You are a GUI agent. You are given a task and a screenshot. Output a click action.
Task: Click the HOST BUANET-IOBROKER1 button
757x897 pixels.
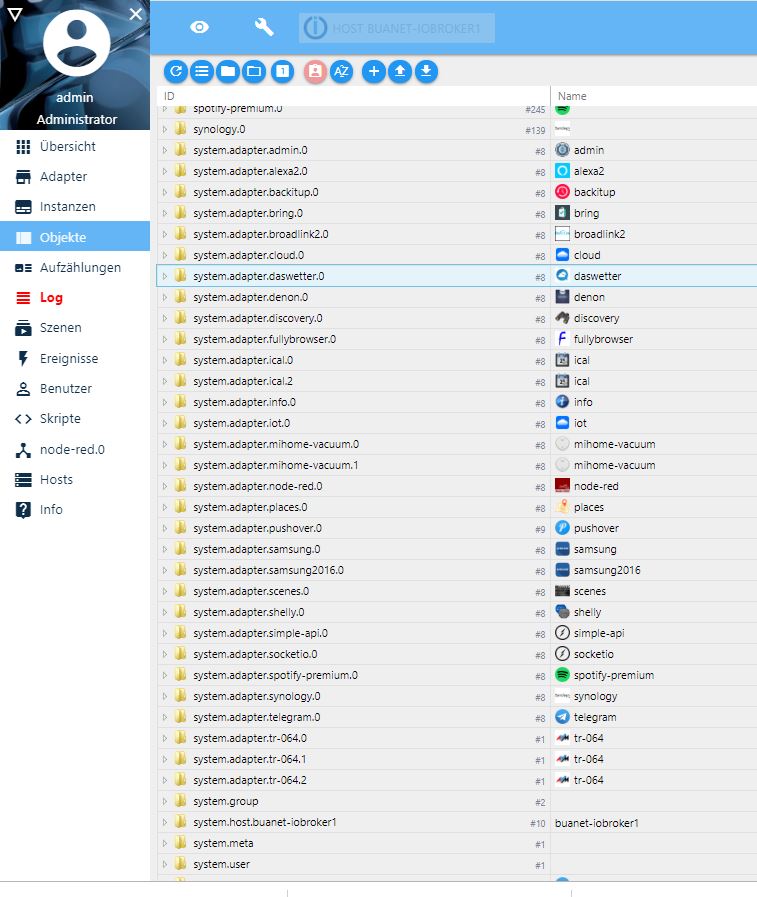coord(397,28)
